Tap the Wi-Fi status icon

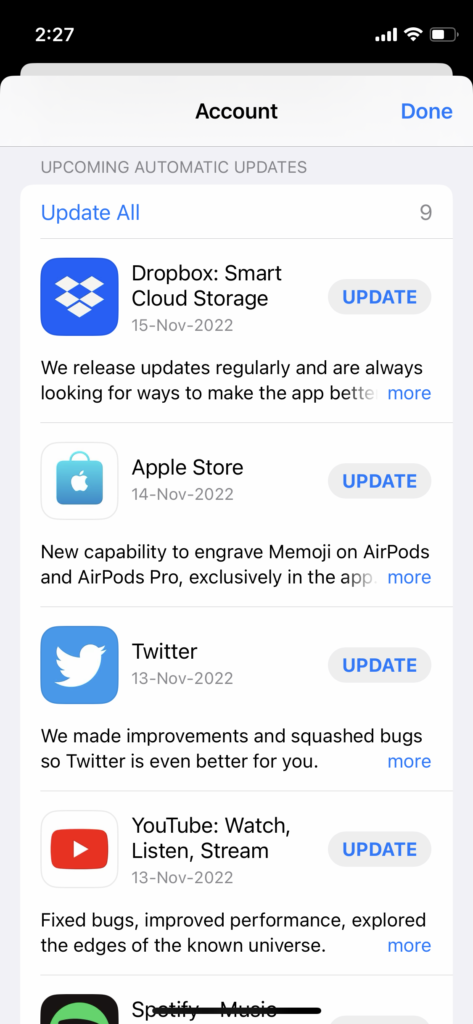(x=413, y=34)
